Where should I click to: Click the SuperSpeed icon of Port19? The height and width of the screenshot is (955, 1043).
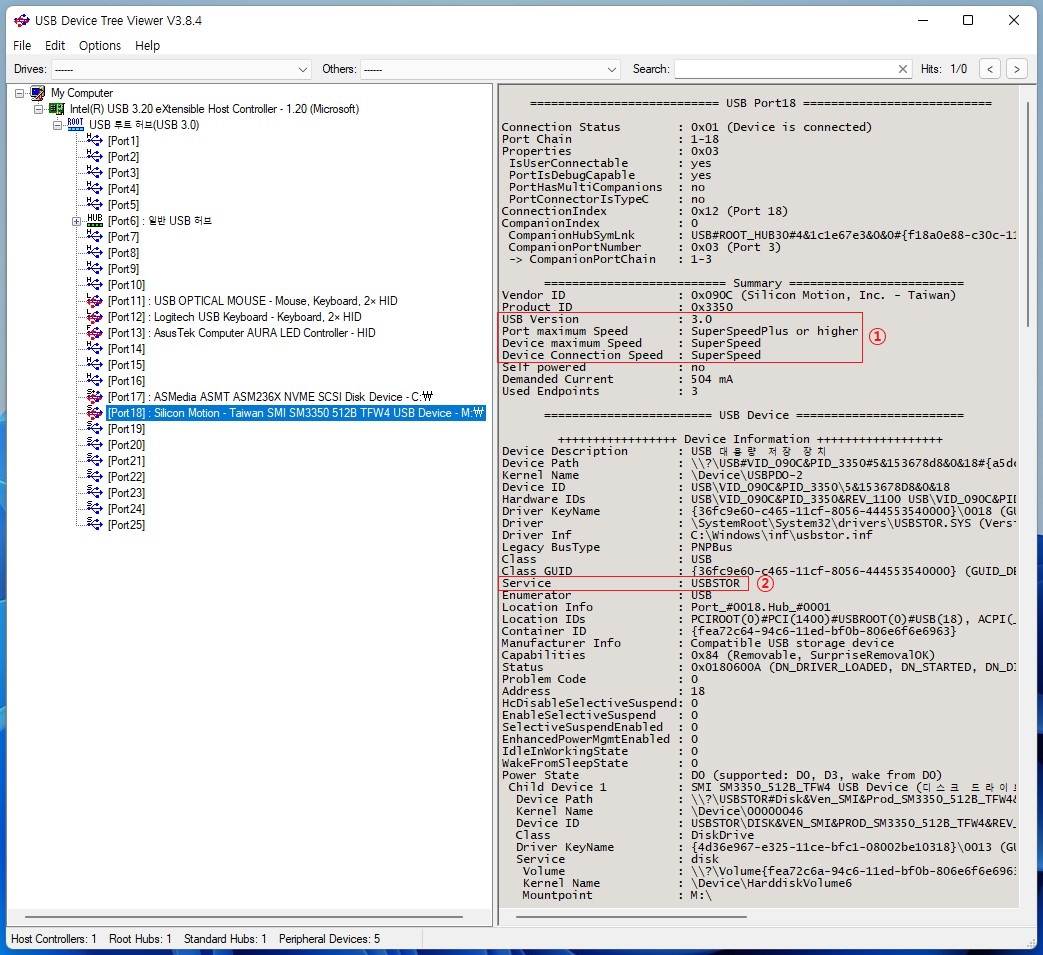(x=94, y=428)
